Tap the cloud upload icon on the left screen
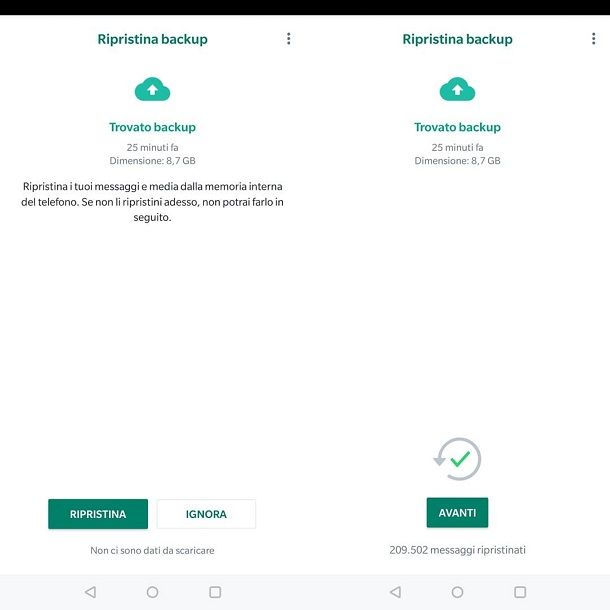610x610 pixels. [x=152, y=89]
